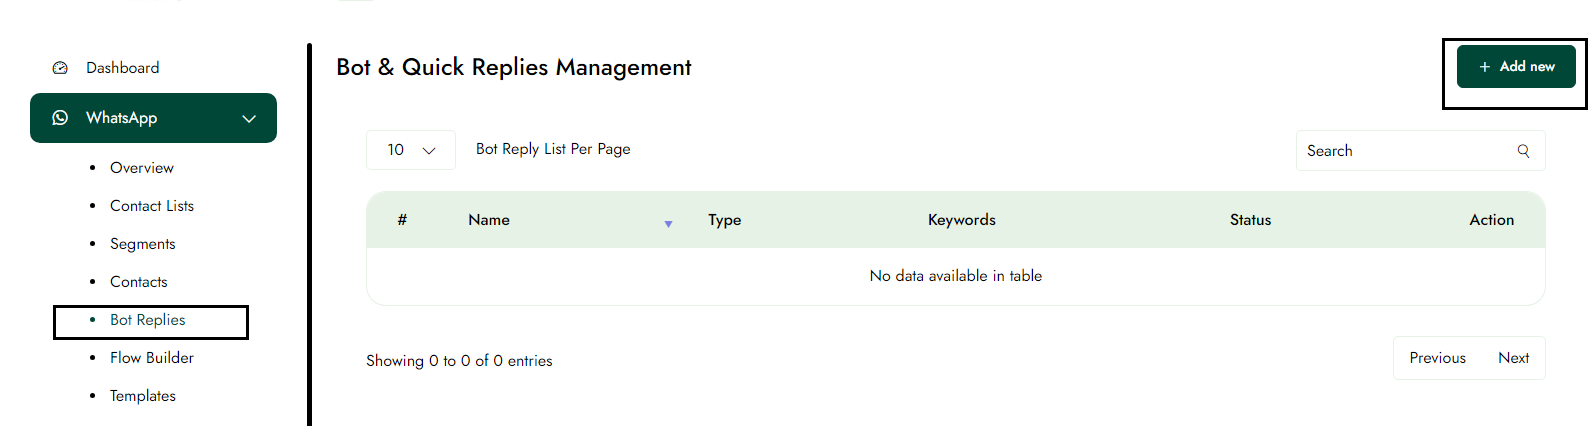The width and height of the screenshot is (1590, 426).
Task: Go to Contact Lists
Action: (151, 206)
